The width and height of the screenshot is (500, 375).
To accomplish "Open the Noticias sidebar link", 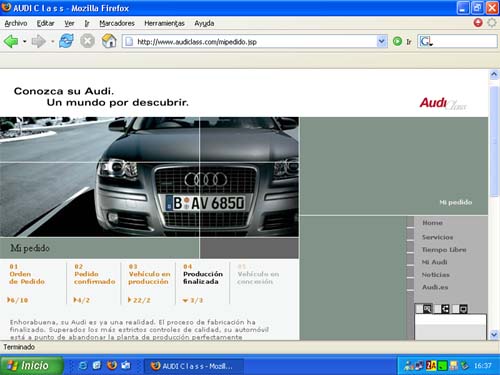I will tap(436, 275).
